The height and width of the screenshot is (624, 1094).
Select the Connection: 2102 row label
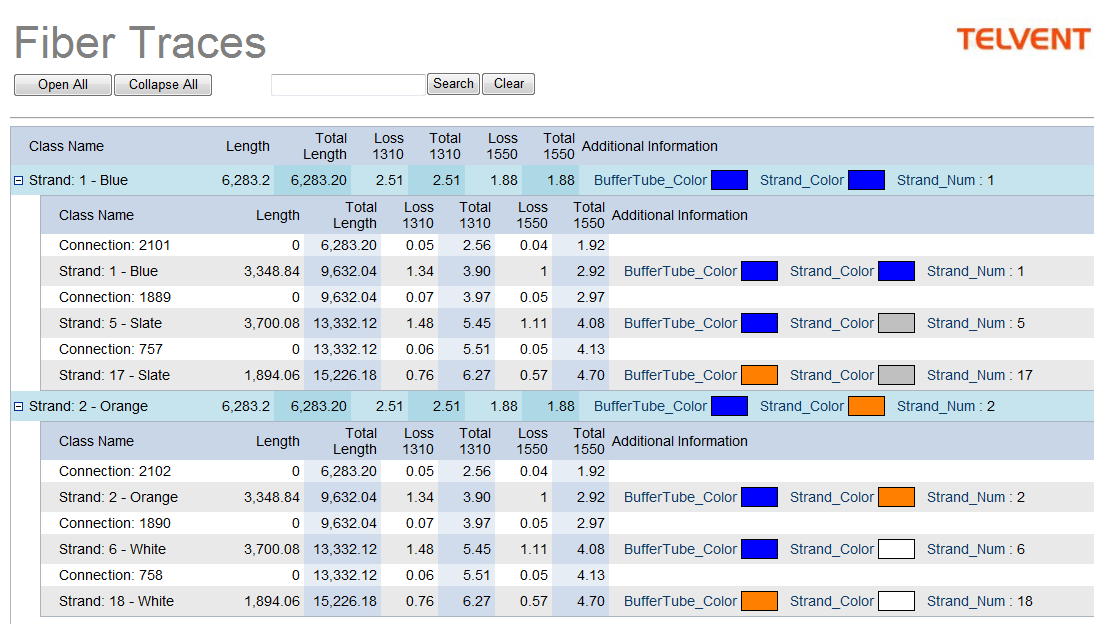114,471
